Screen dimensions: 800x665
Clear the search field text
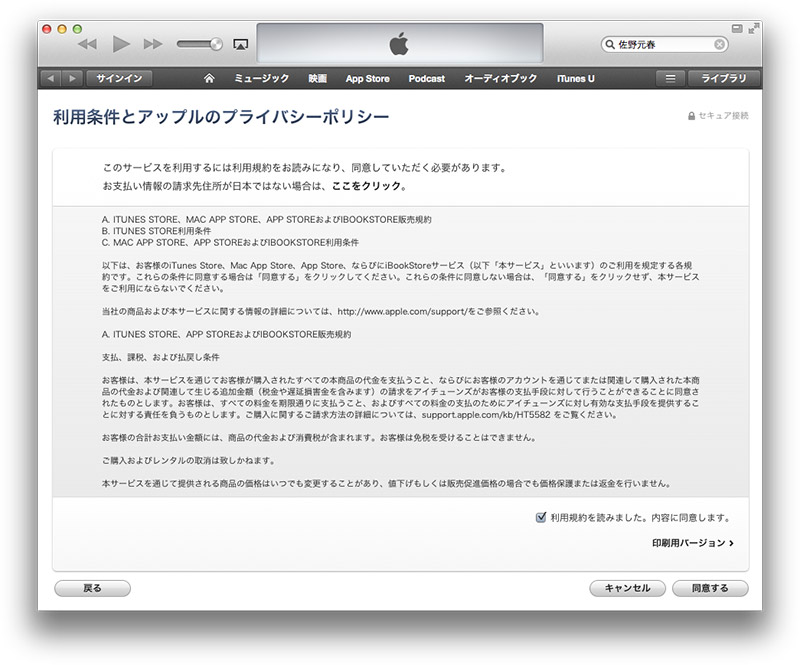coord(719,45)
